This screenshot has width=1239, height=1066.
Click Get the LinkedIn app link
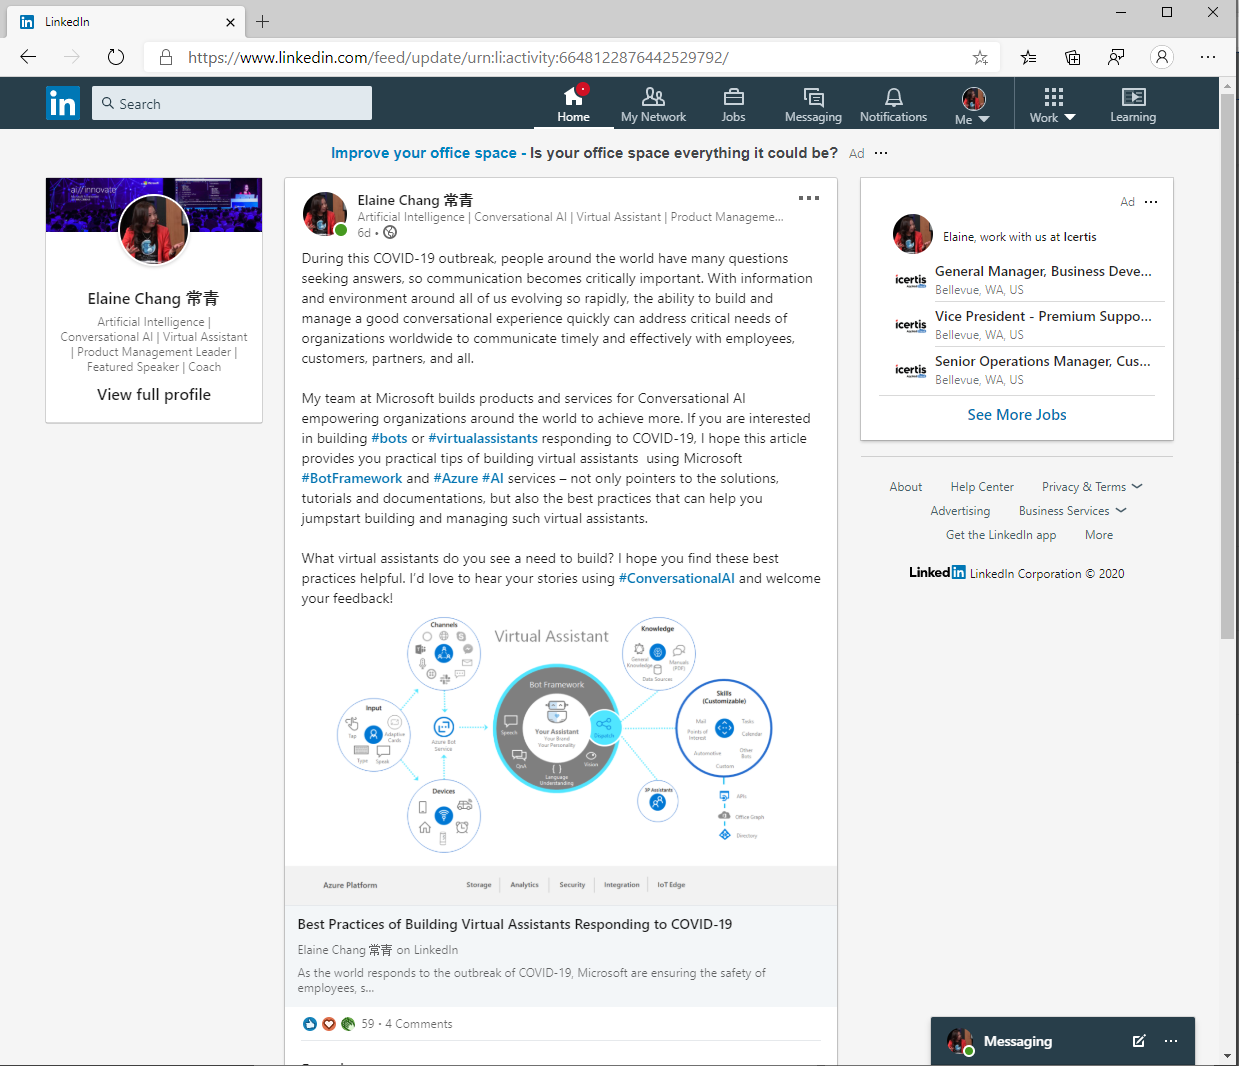coord(1001,535)
